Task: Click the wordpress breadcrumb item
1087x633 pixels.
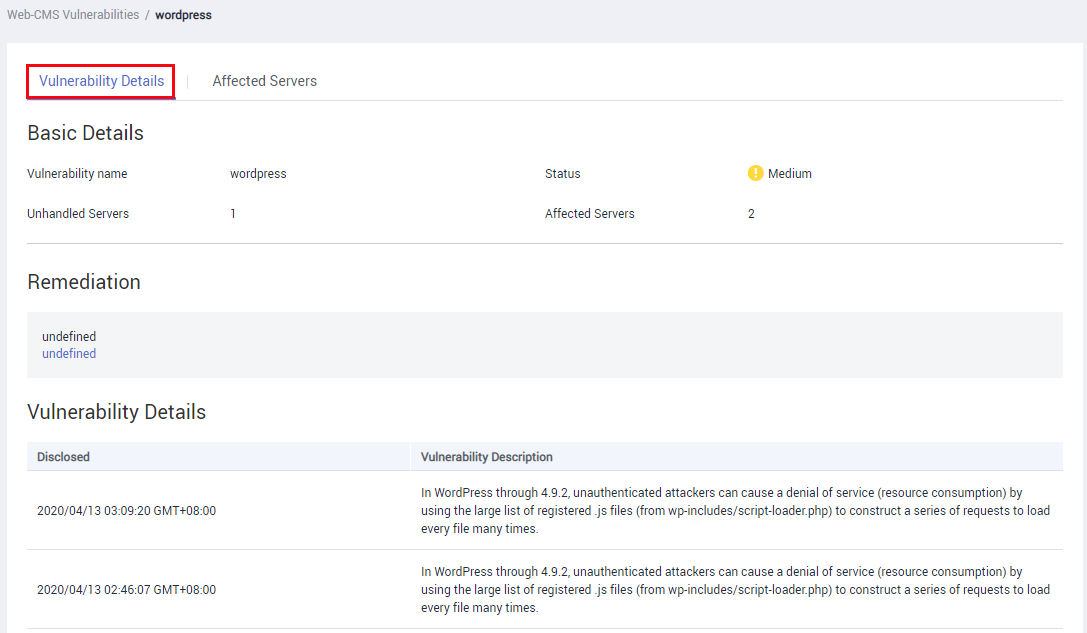Action: [x=183, y=15]
